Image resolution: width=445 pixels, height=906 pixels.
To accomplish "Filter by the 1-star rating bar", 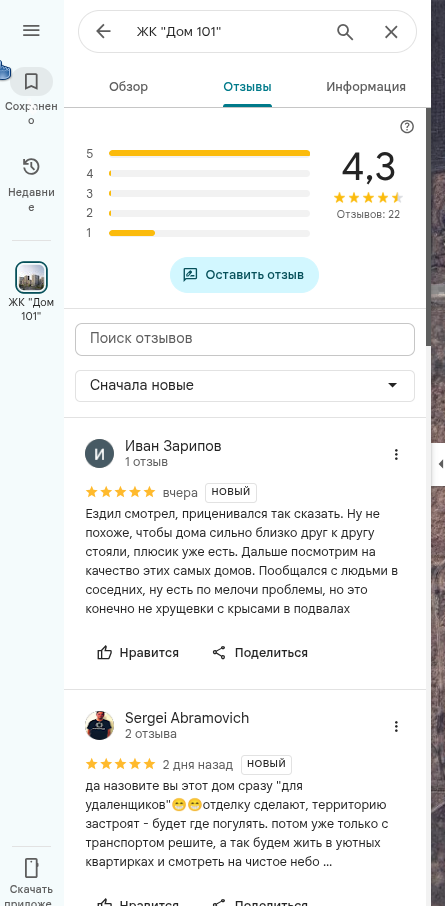I will click(x=209, y=233).
